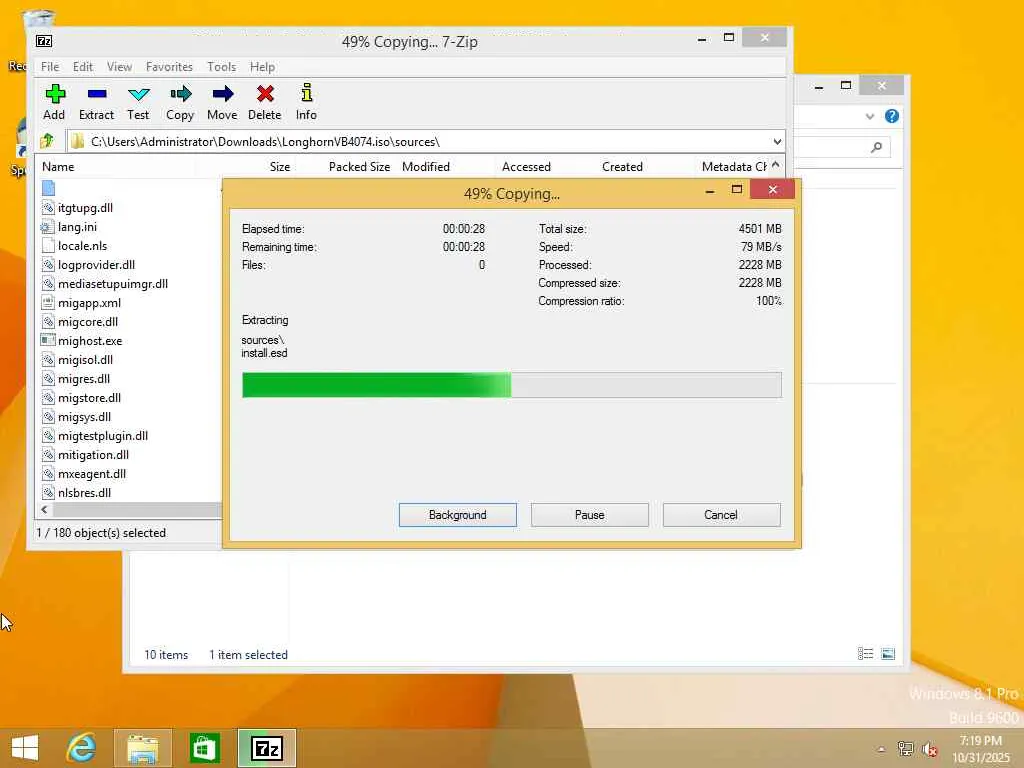Switch Explorer to large icons view
This screenshot has width=1024, height=768.
888,654
